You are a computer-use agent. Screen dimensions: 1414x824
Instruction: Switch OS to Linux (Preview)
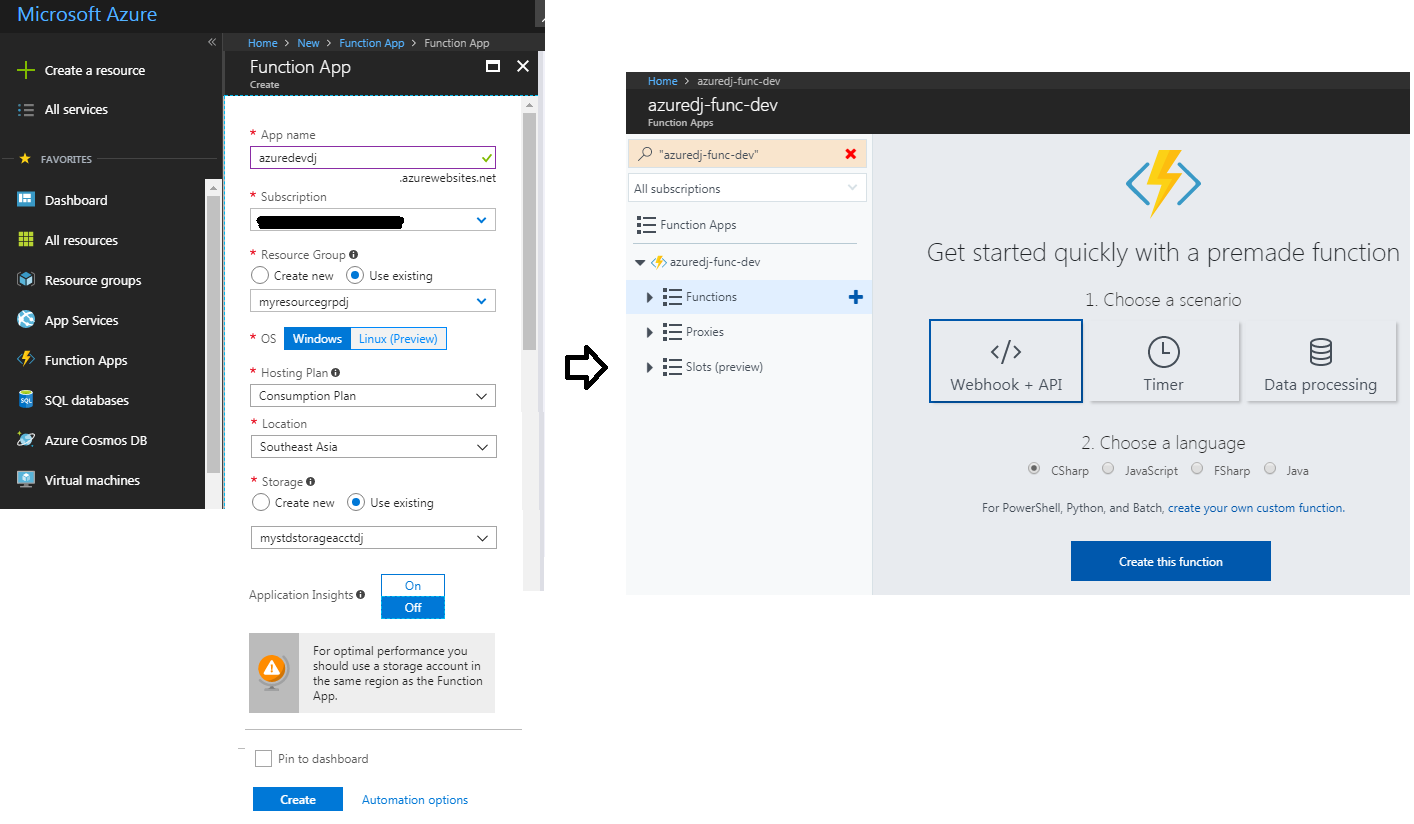click(x=398, y=338)
